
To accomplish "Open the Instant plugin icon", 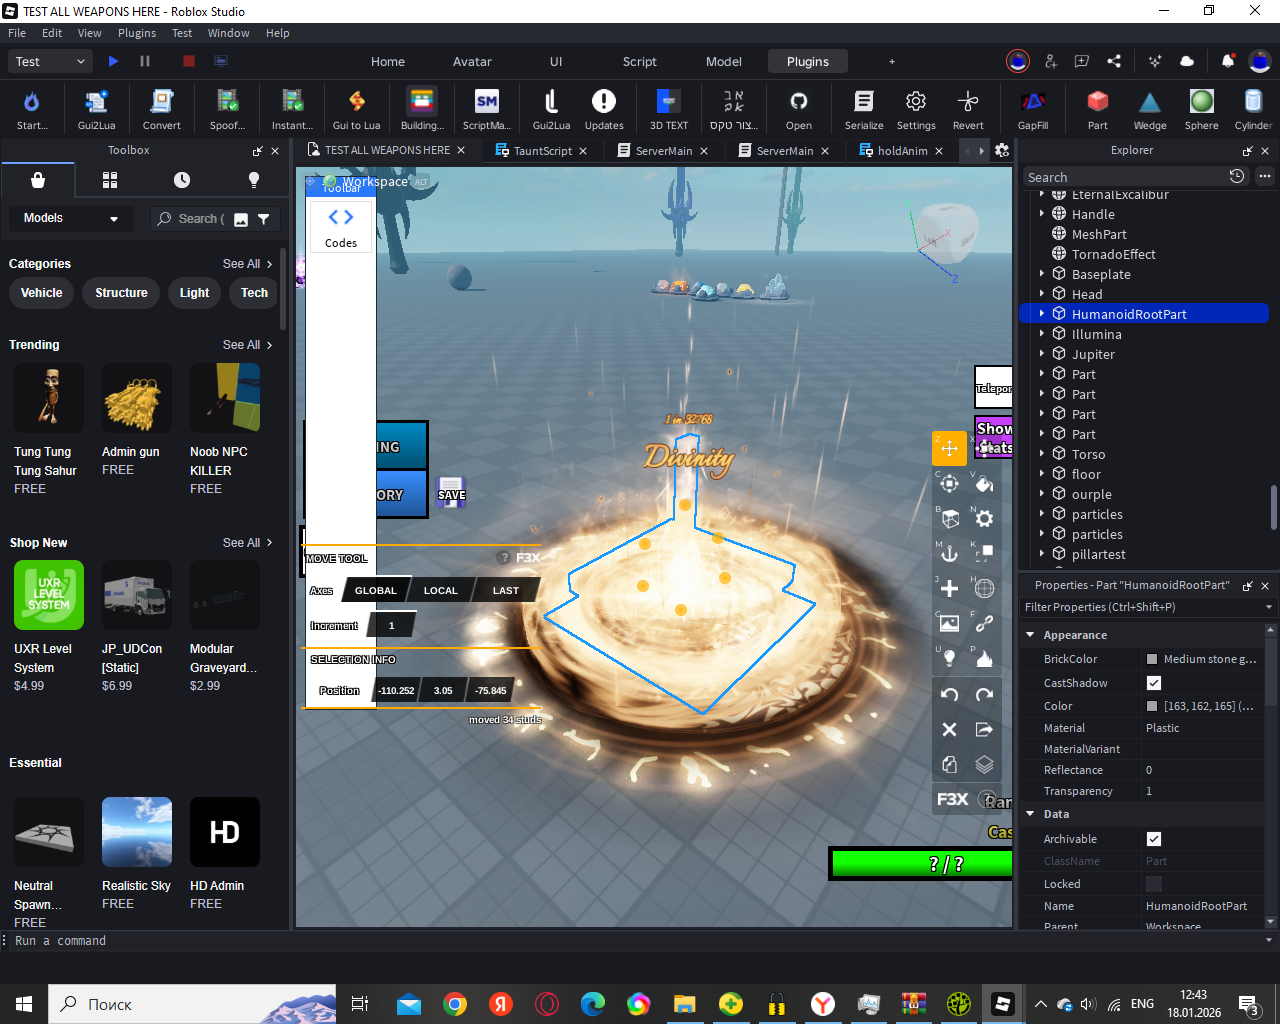I will (x=292, y=109).
